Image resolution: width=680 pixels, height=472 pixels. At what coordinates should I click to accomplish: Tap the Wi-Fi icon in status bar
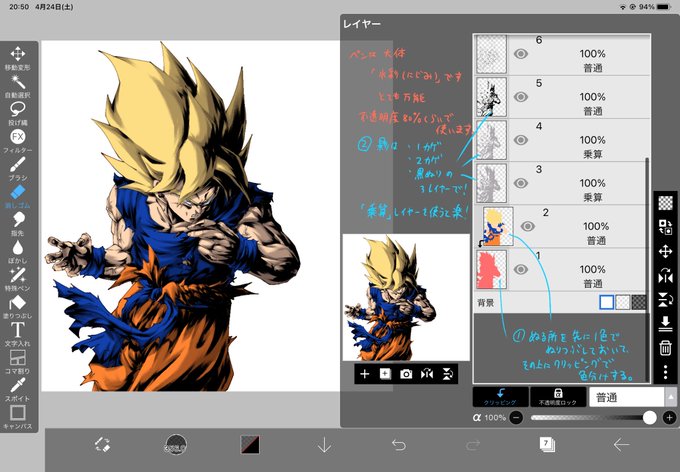point(623,7)
